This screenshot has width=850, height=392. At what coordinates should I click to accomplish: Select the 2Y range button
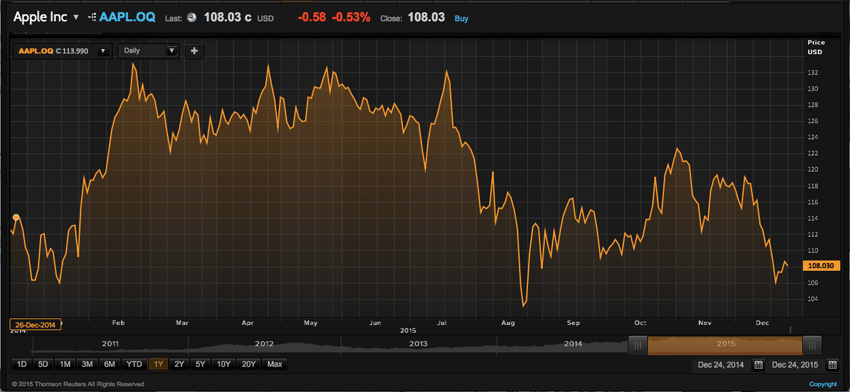click(179, 364)
